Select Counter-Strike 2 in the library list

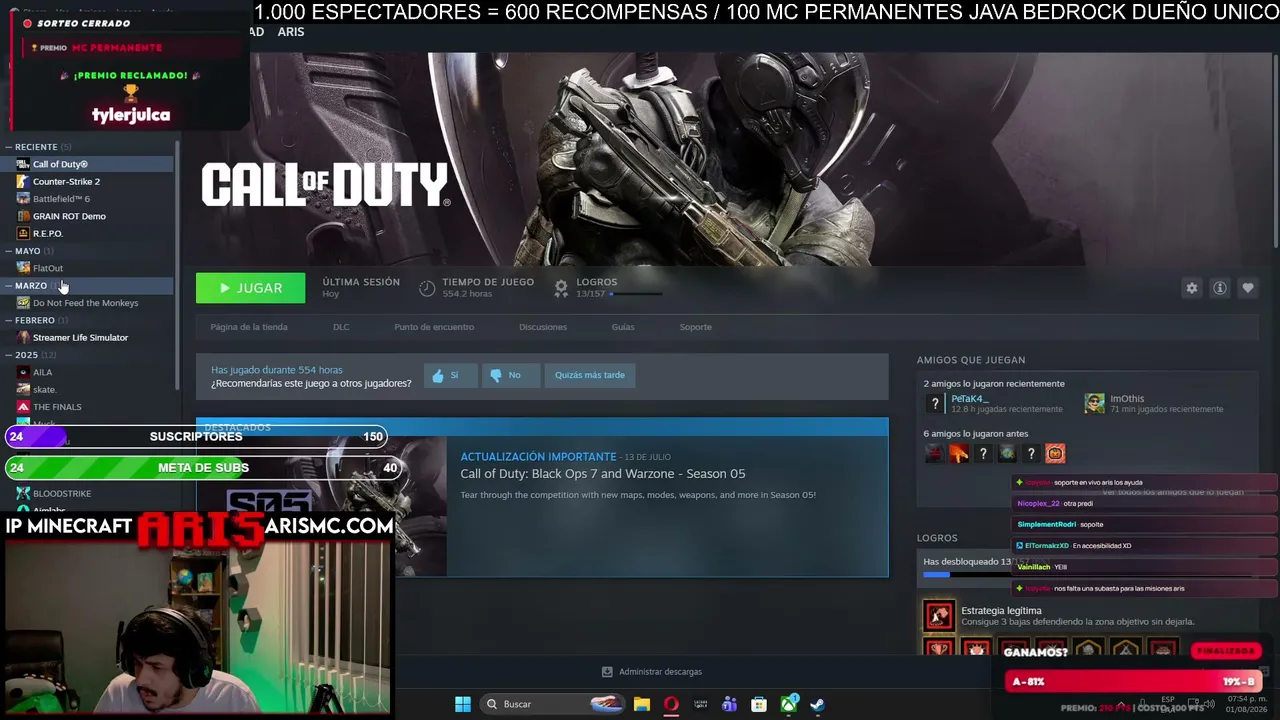[66, 182]
